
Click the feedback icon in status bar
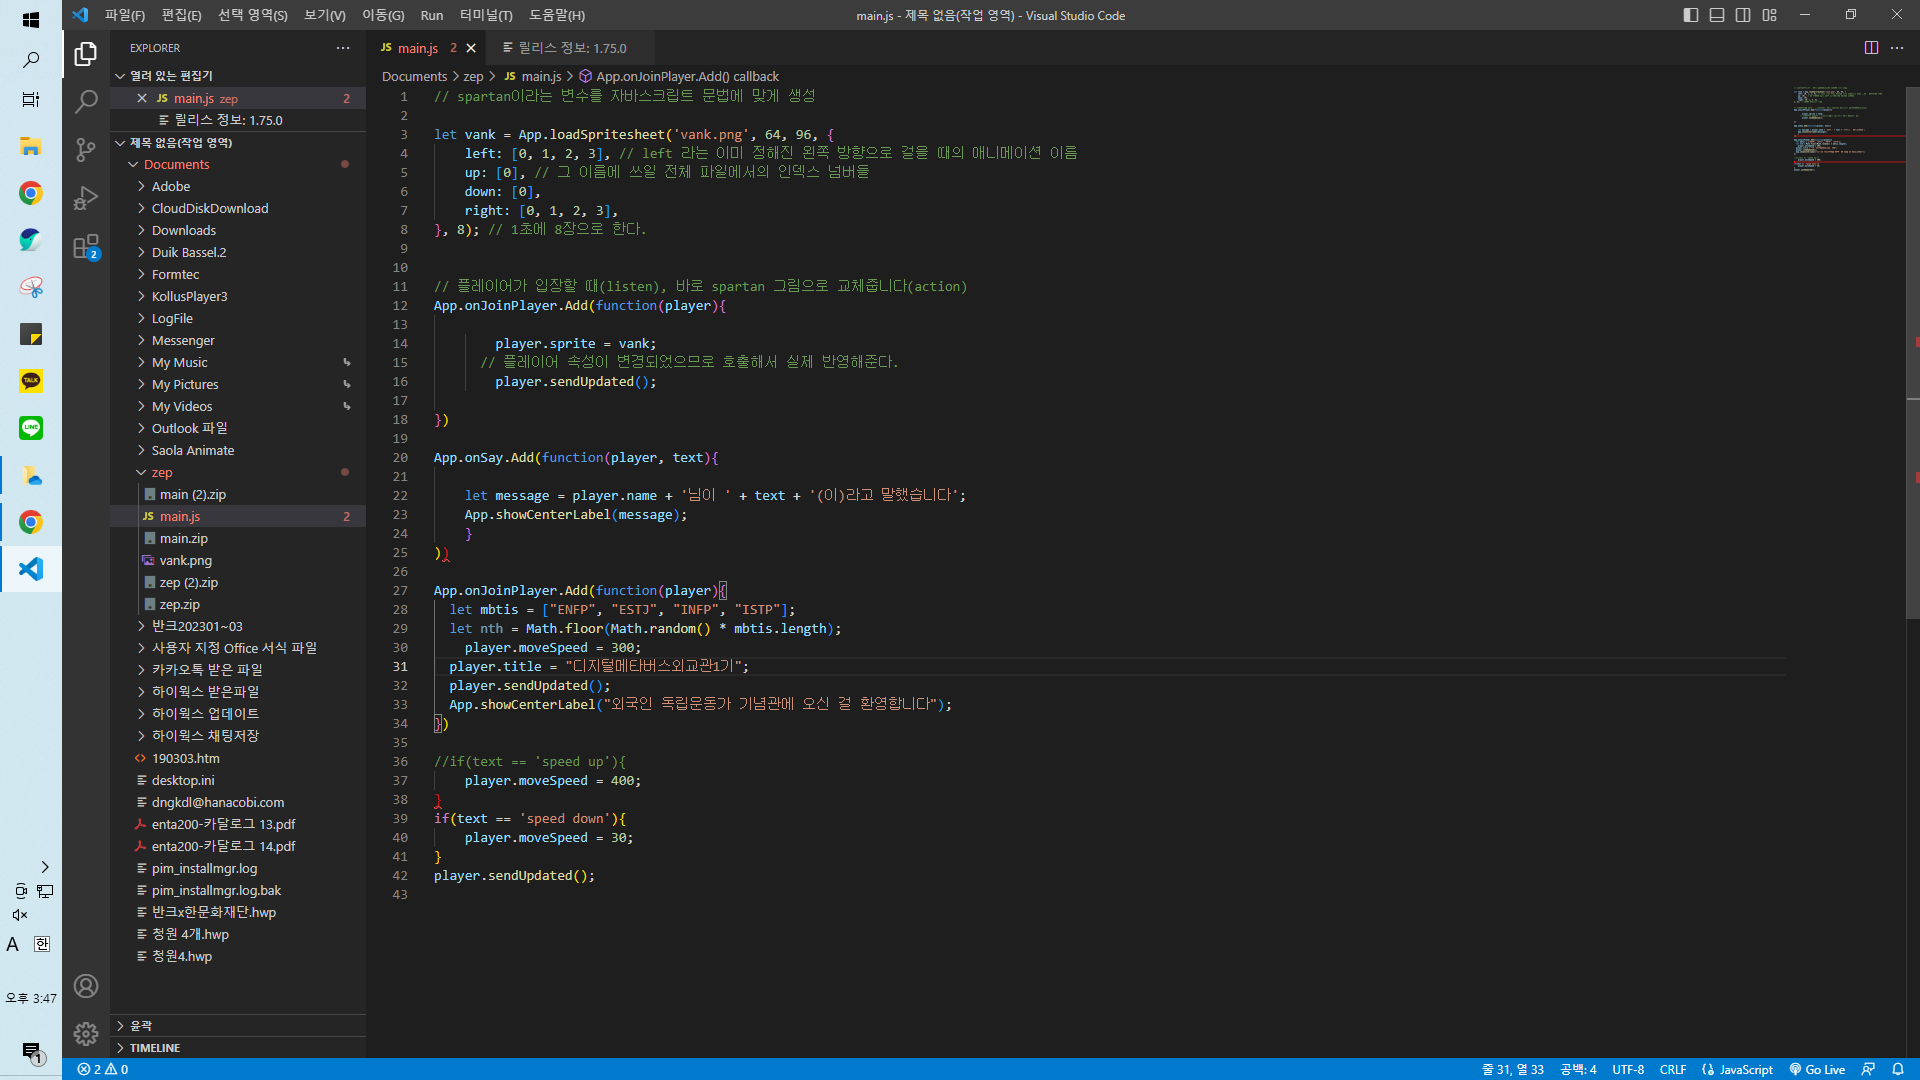click(1868, 1069)
